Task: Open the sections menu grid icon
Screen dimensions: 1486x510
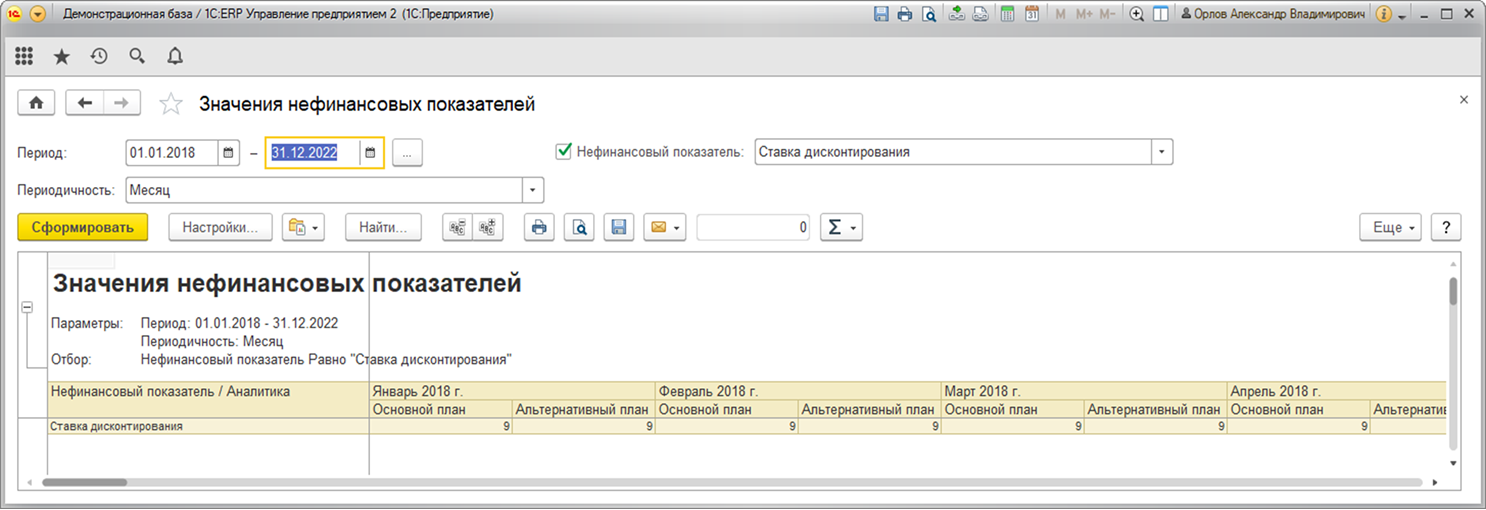Action: 24,56
